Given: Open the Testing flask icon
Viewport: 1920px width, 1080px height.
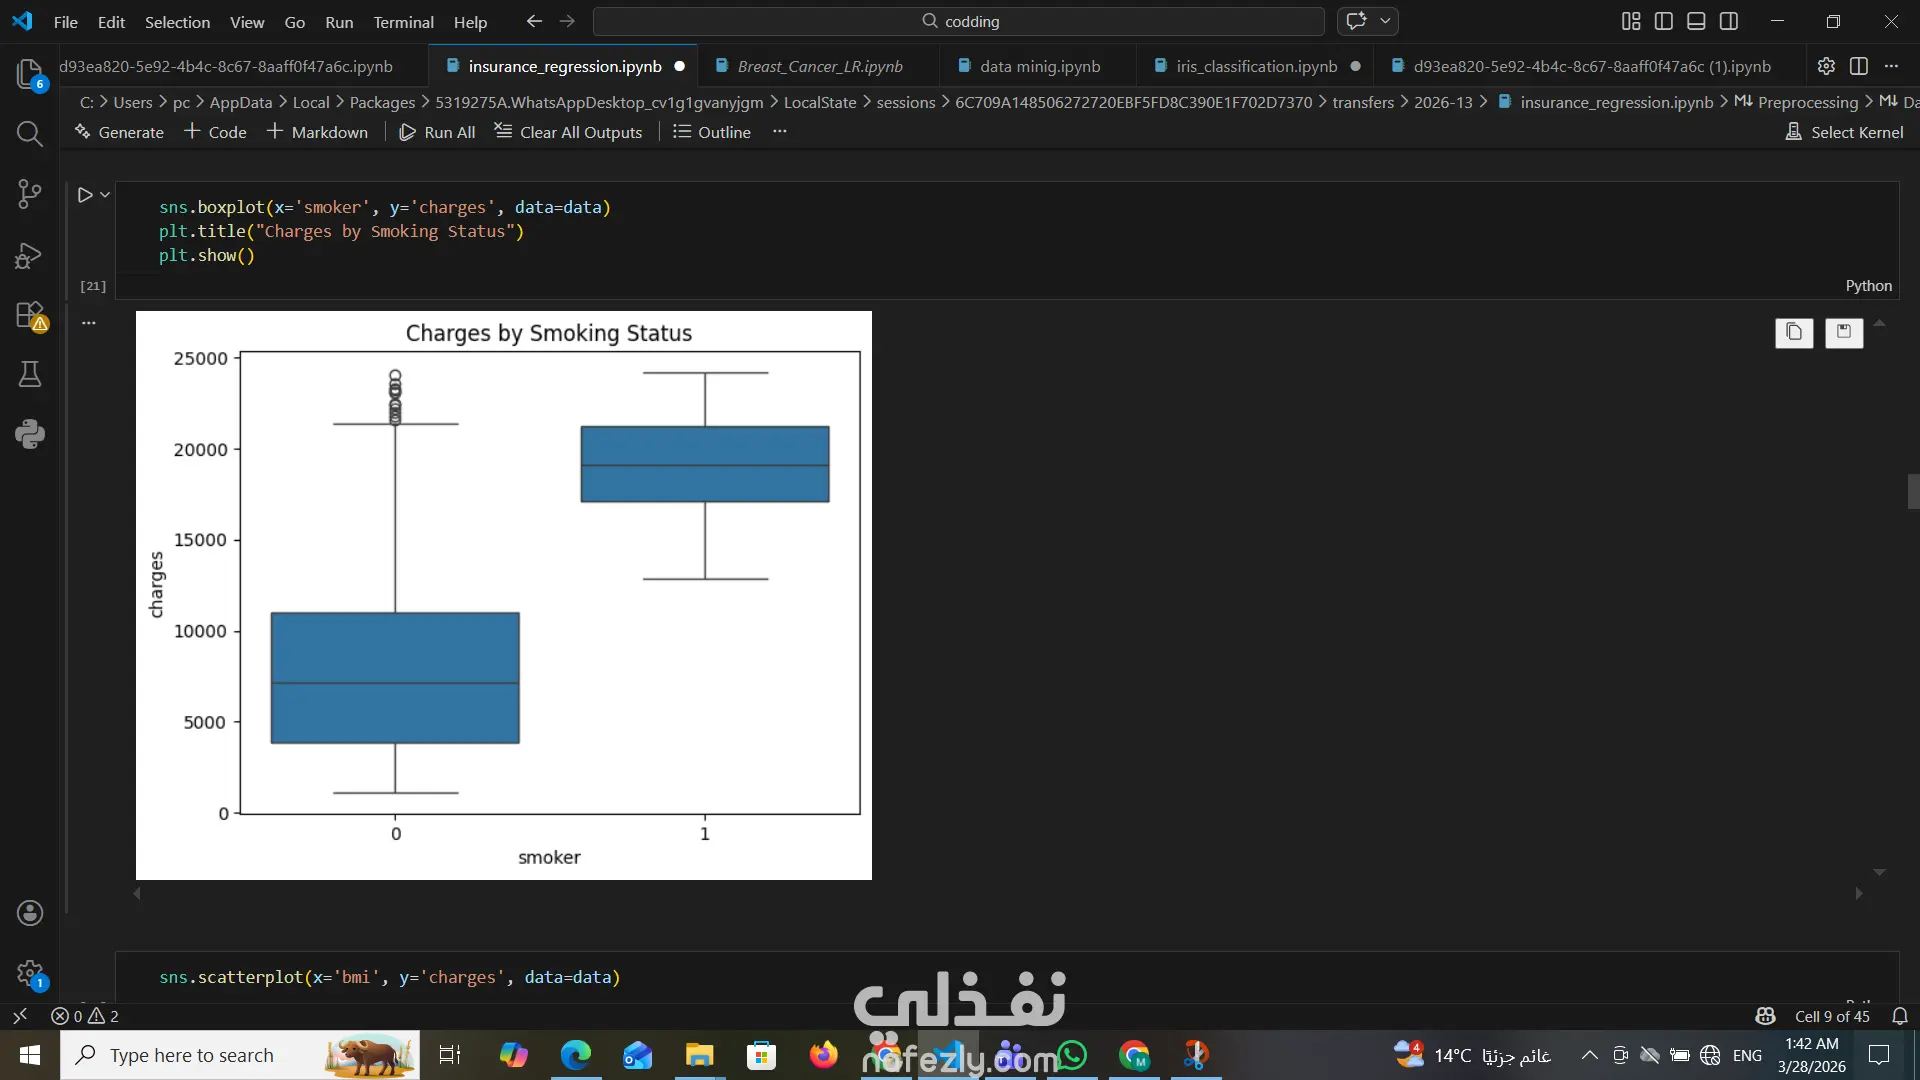Looking at the screenshot, I should coord(29,375).
